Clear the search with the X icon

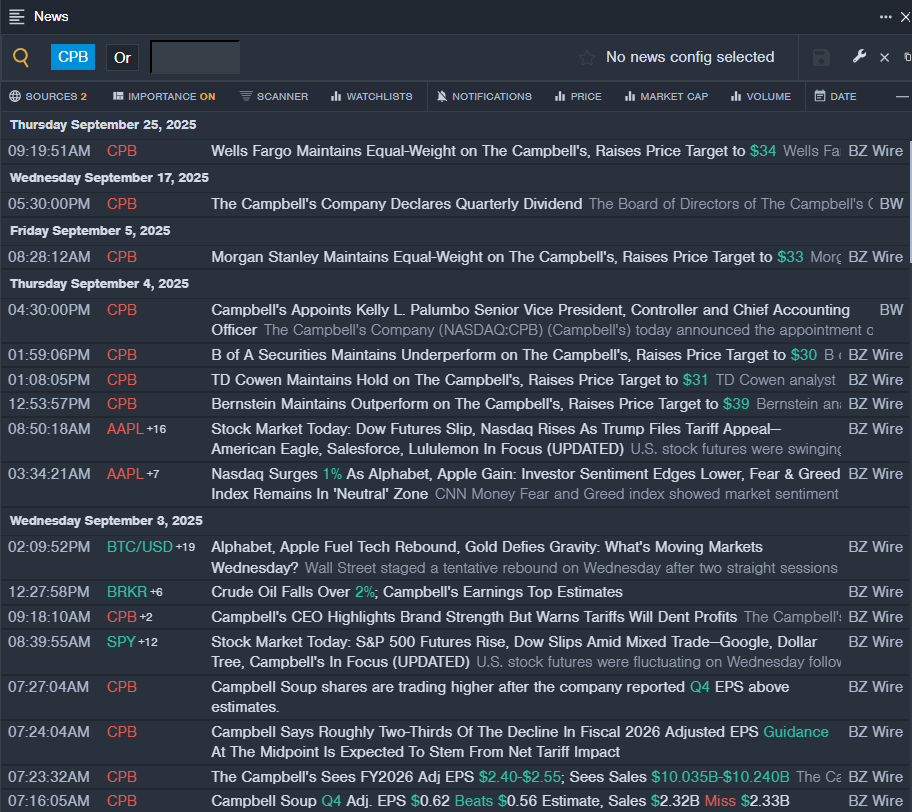point(884,58)
